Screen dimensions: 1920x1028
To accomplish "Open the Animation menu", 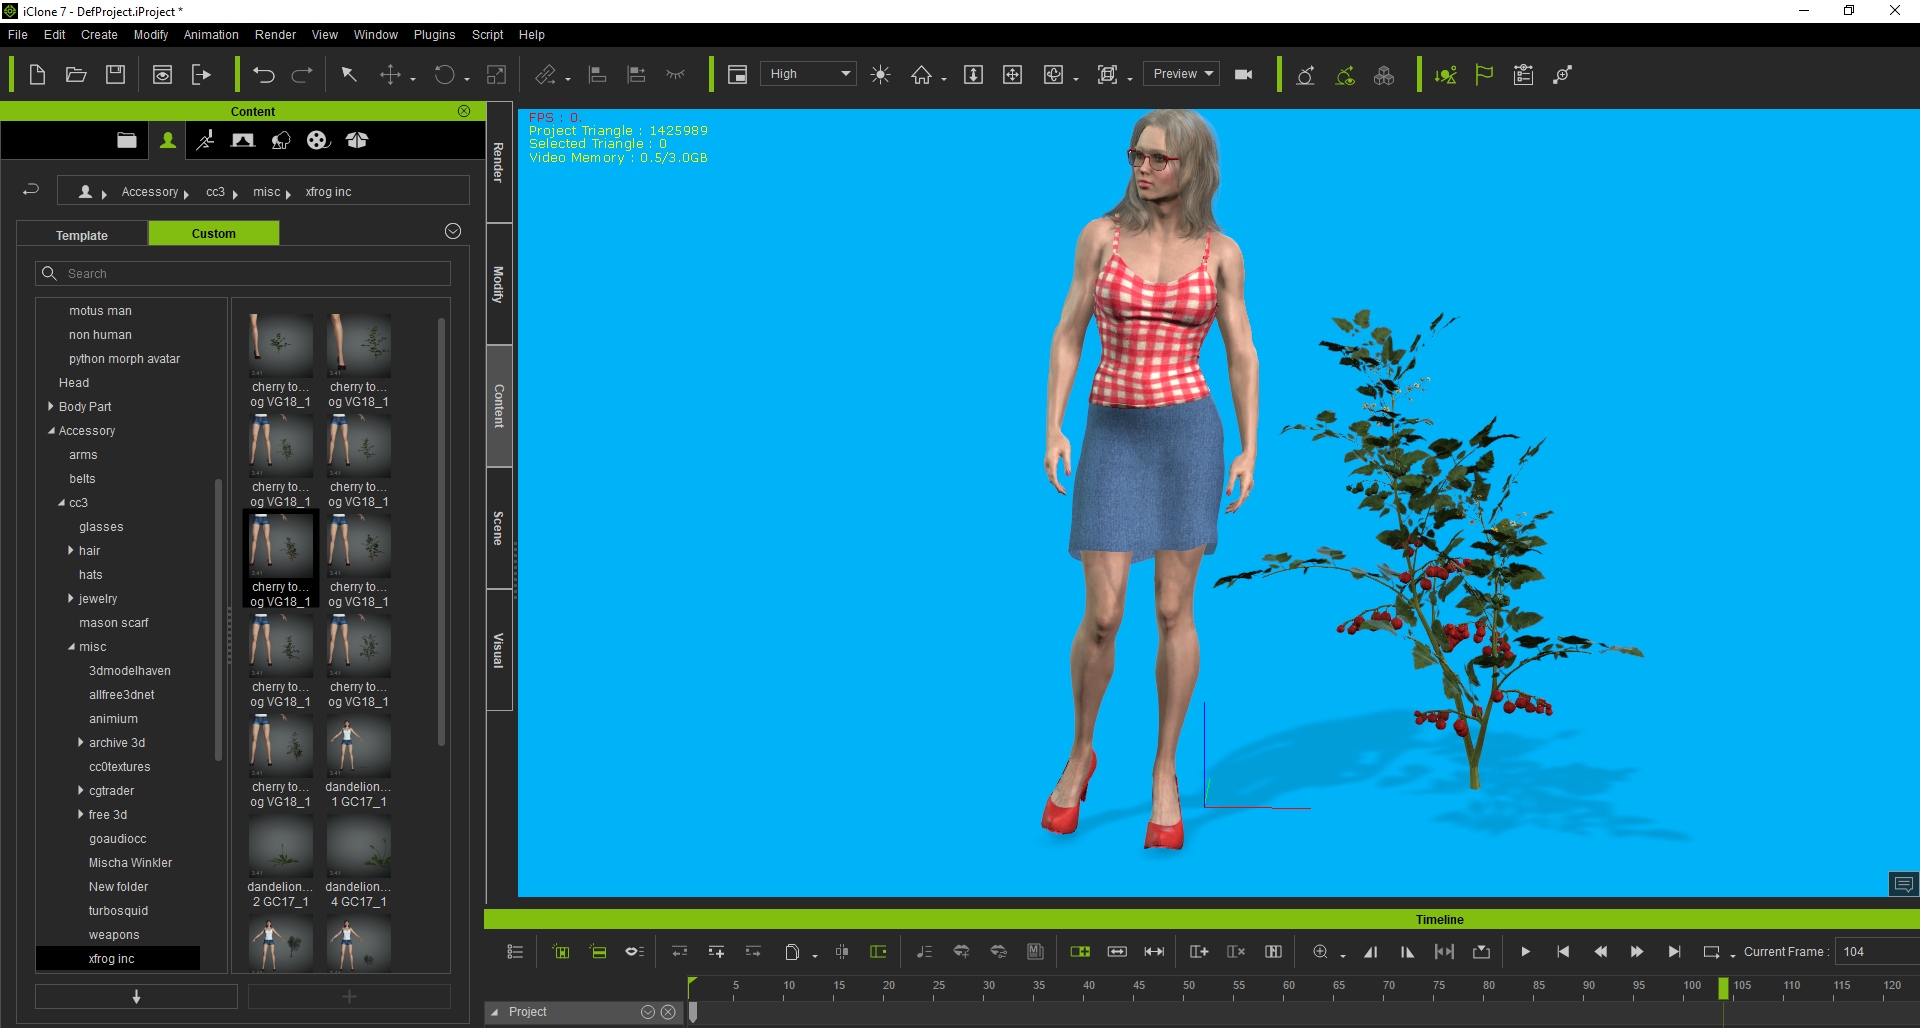I will click(211, 34).
